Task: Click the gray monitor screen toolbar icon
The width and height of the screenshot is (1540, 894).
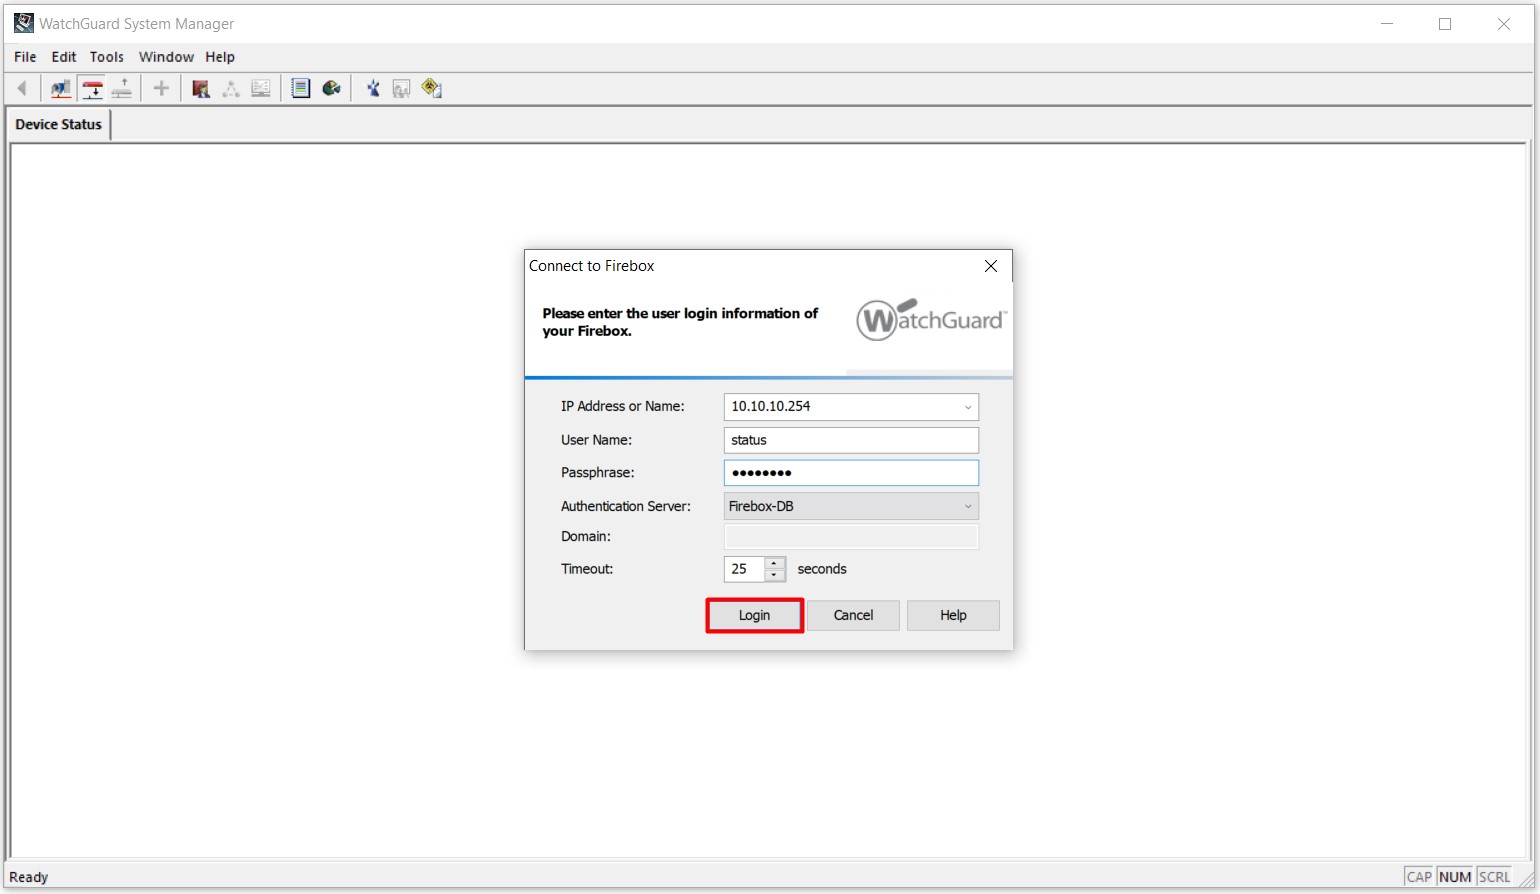Action: 261,89
